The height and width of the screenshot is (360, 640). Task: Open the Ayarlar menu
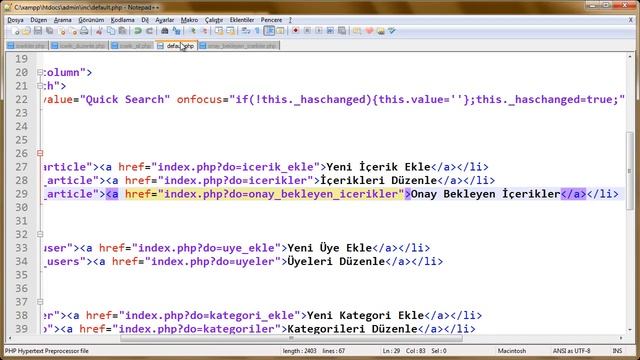pos(164,20)
